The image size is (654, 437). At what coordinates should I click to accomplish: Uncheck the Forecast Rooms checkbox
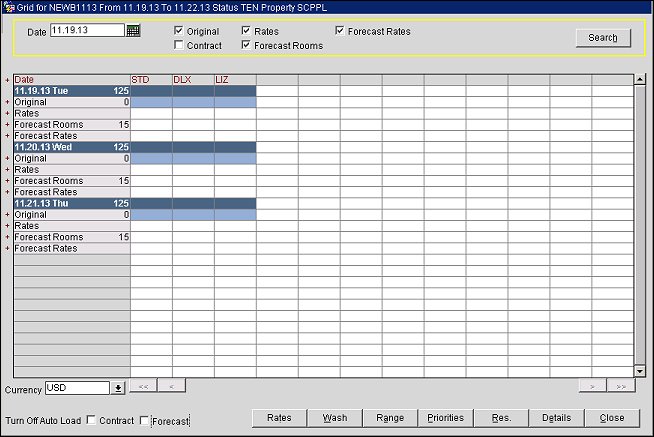(x=247, y=45)
